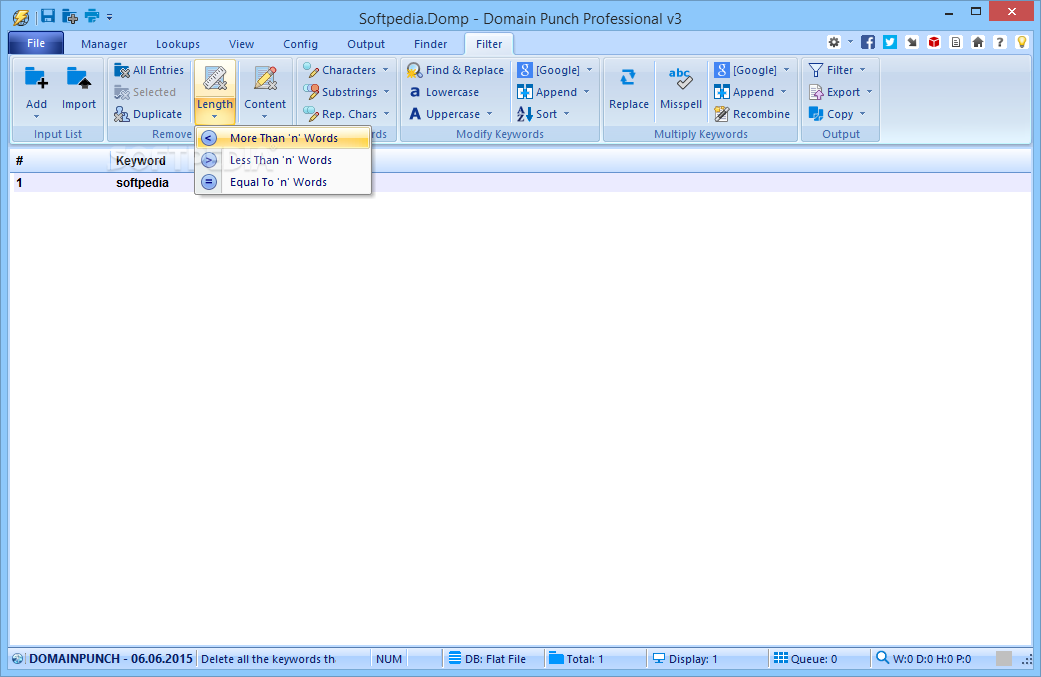Open the Facebook icon link
The height and width of the screenshot is (677, 1041).
pos(868,42)
